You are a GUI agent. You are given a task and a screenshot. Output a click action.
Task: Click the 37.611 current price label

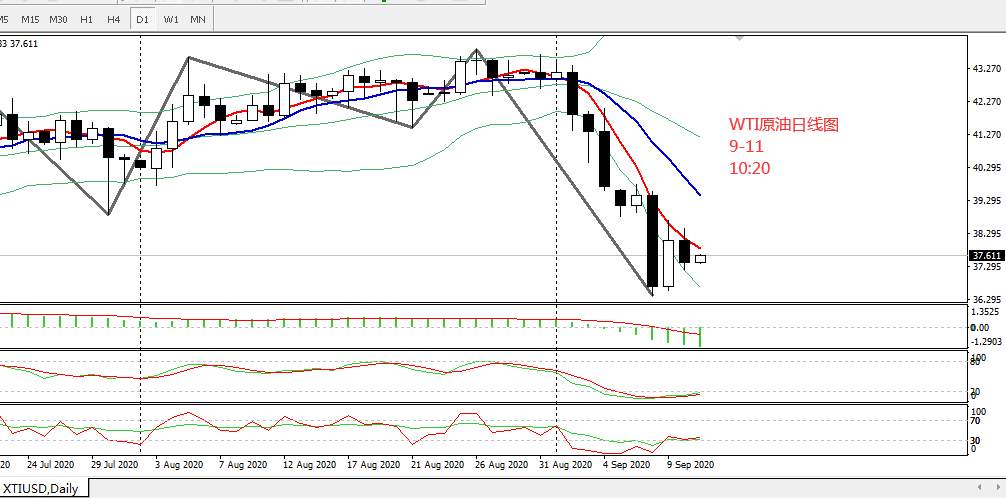[x=987, y=255]
